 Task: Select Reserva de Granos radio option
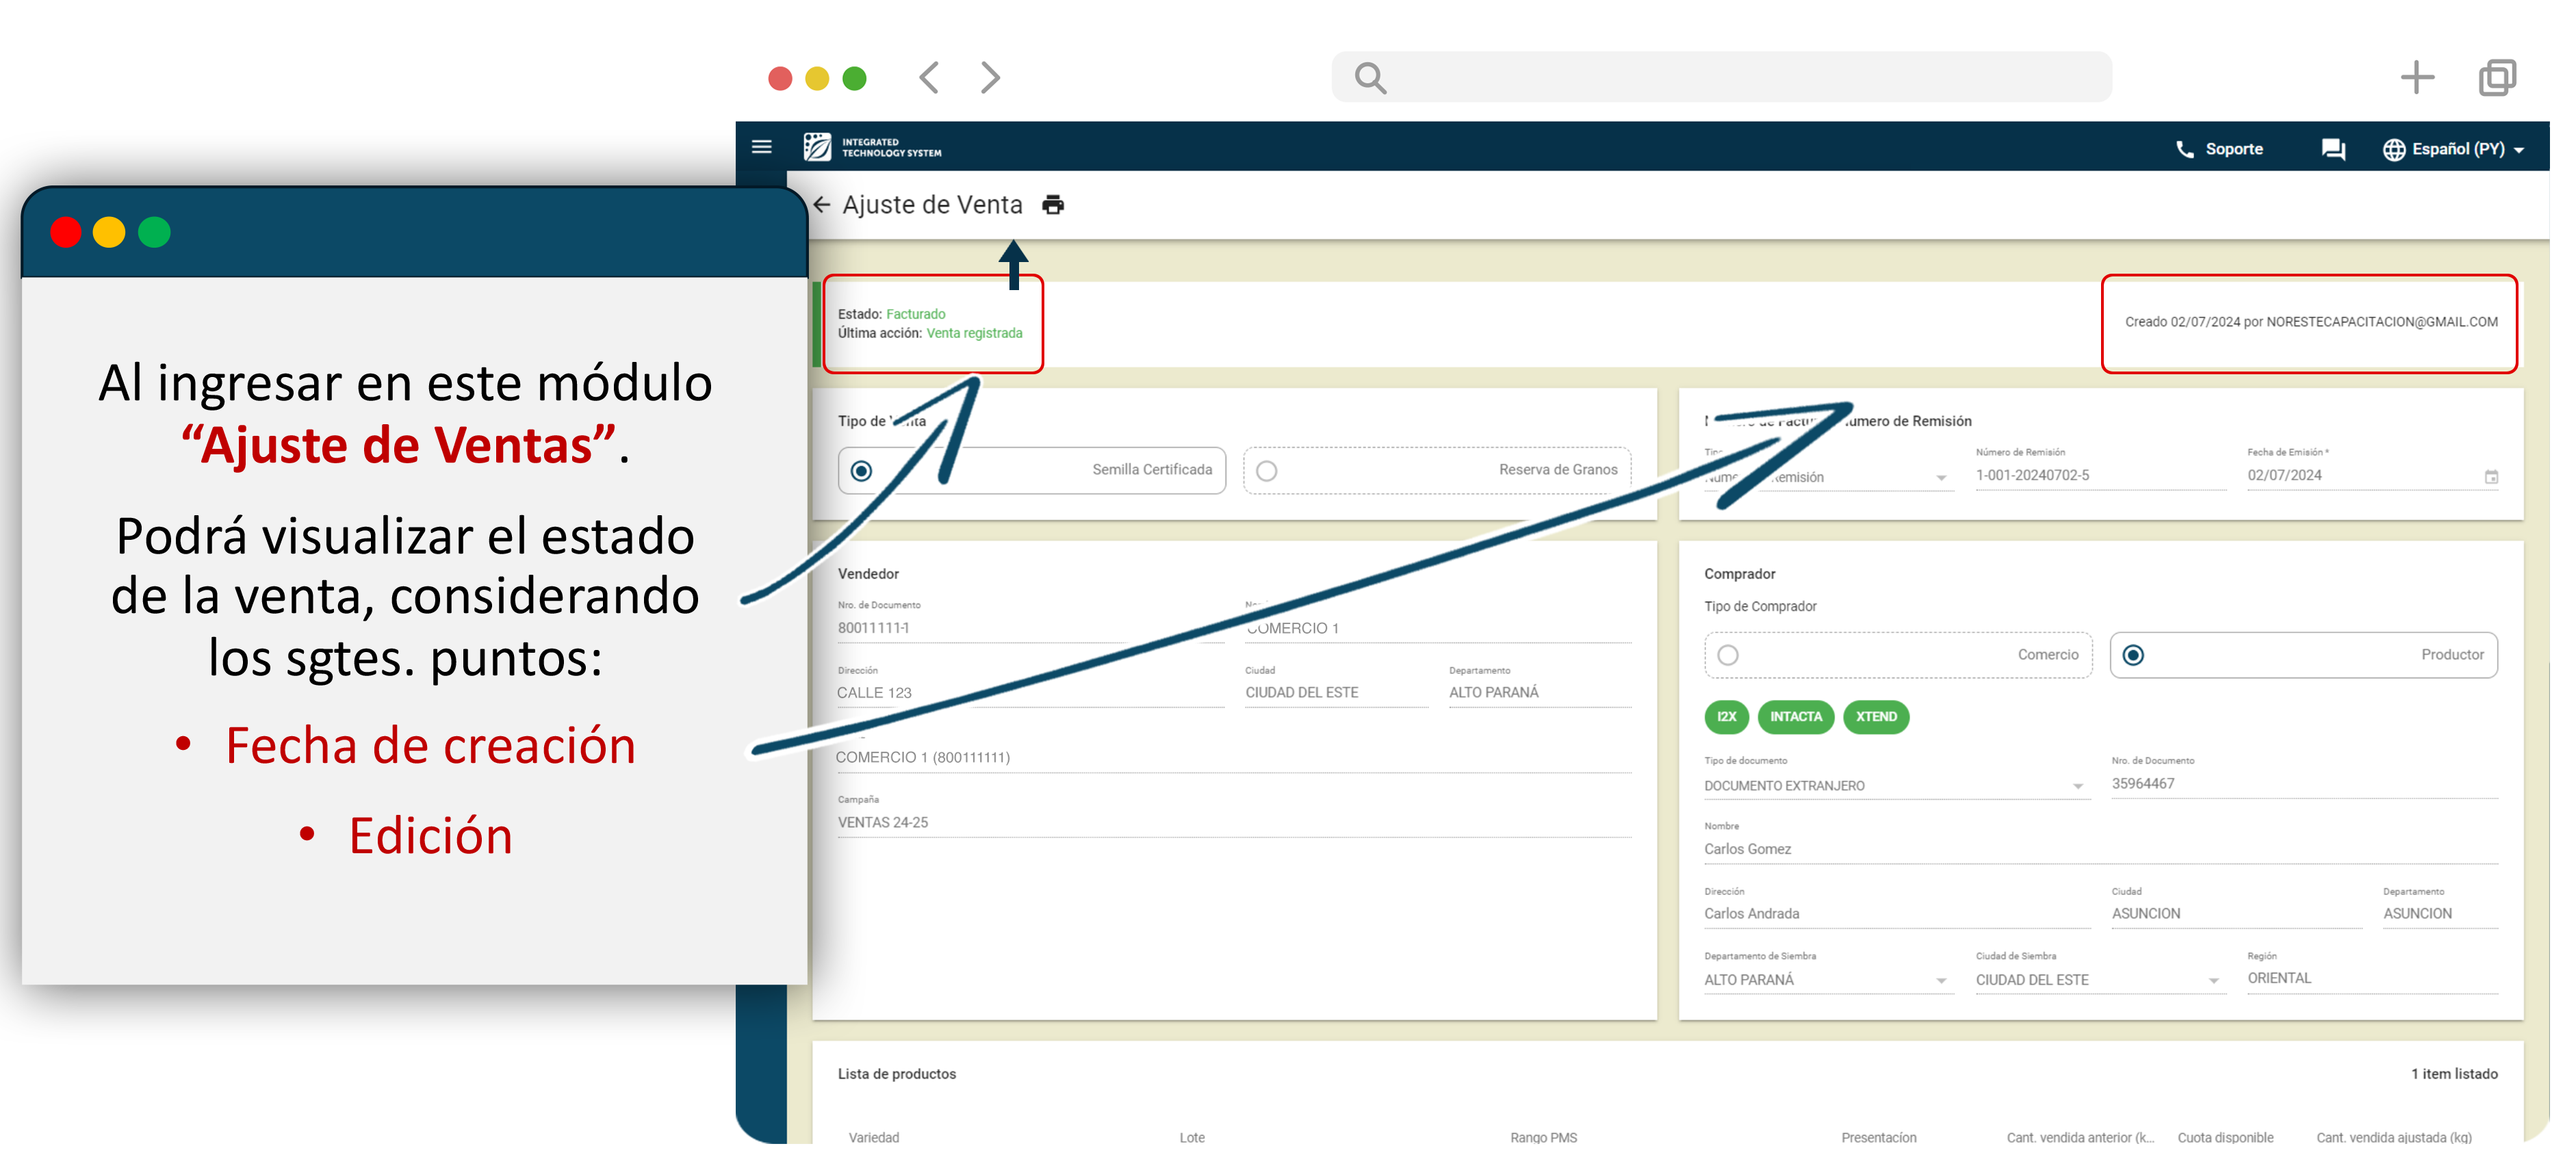click(x=1266, y=471)
